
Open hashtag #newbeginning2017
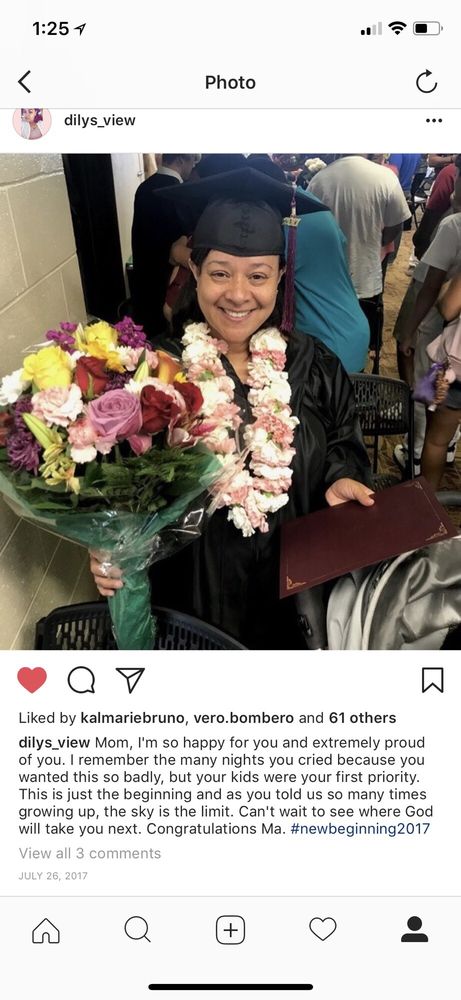(360, 829)
